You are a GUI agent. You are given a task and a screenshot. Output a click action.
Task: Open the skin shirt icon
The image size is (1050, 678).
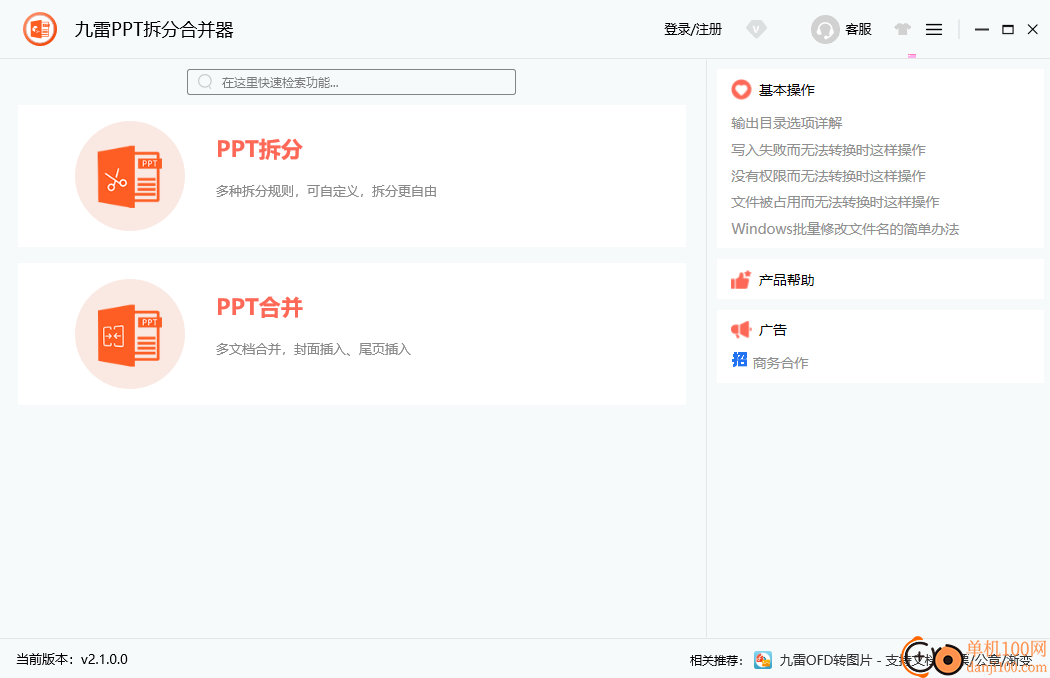(x=902, y=29)
